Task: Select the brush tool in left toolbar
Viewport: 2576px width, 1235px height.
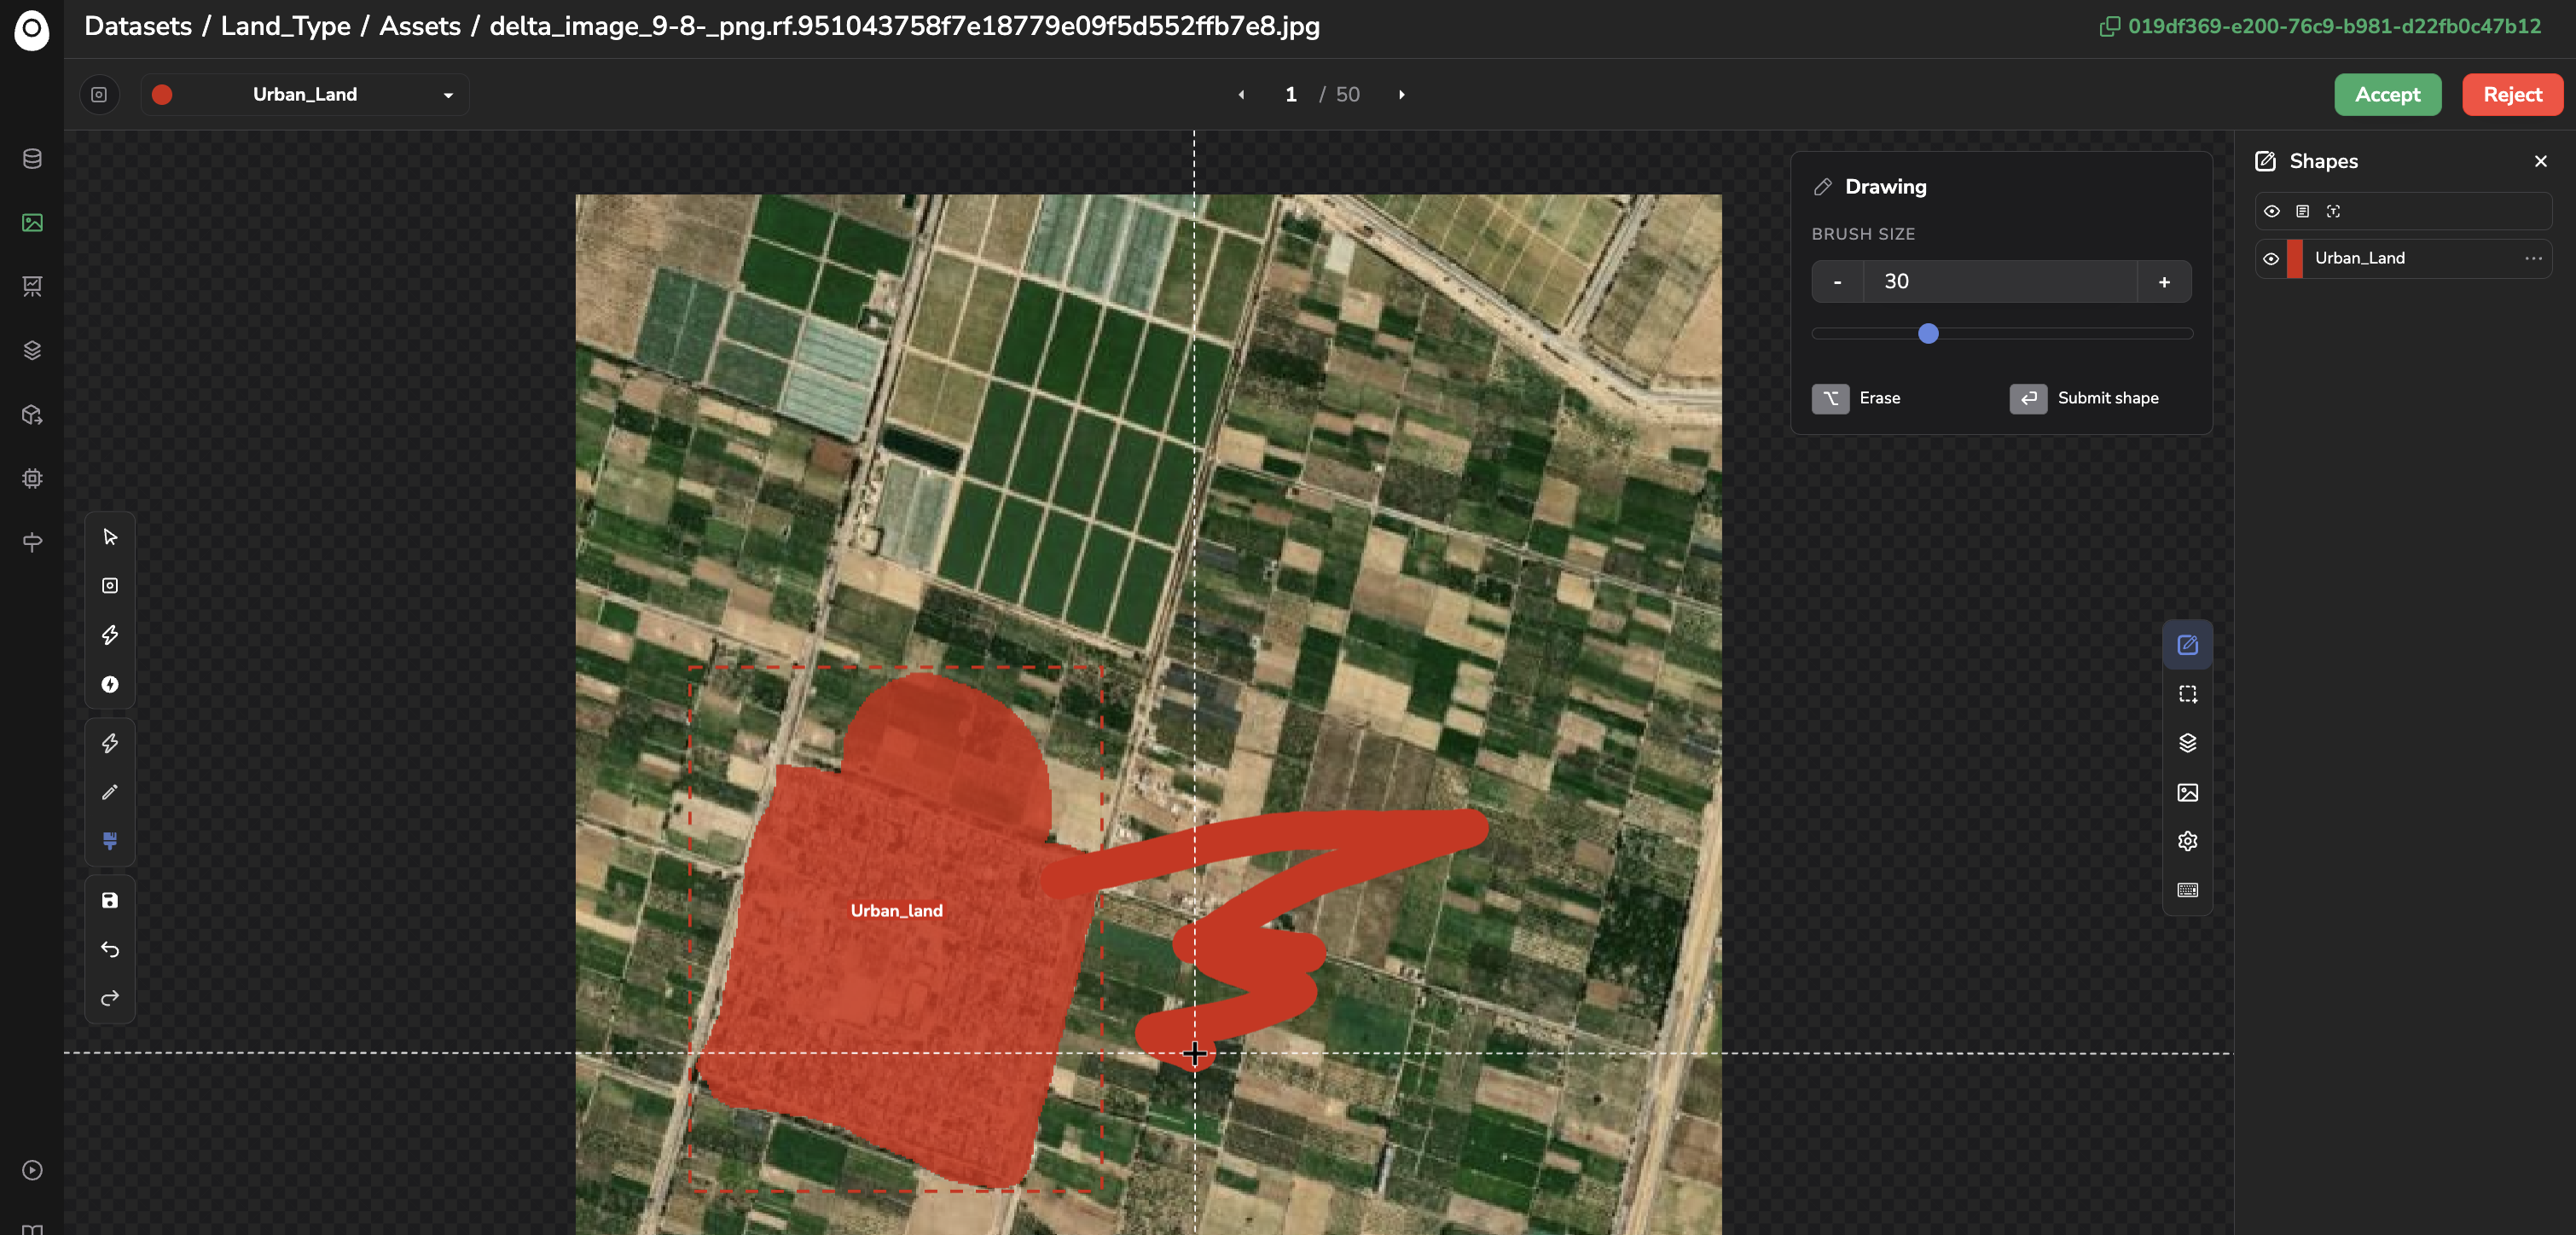Action: coord(110,841)
